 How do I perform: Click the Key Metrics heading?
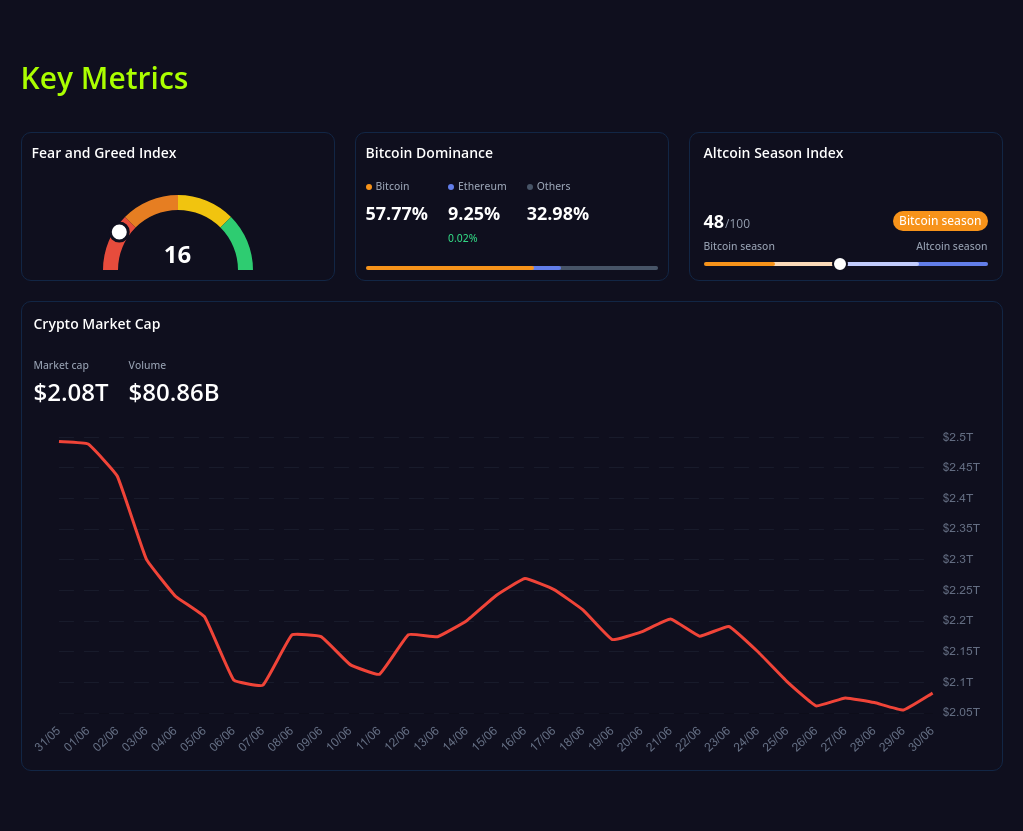click(104, 78)
